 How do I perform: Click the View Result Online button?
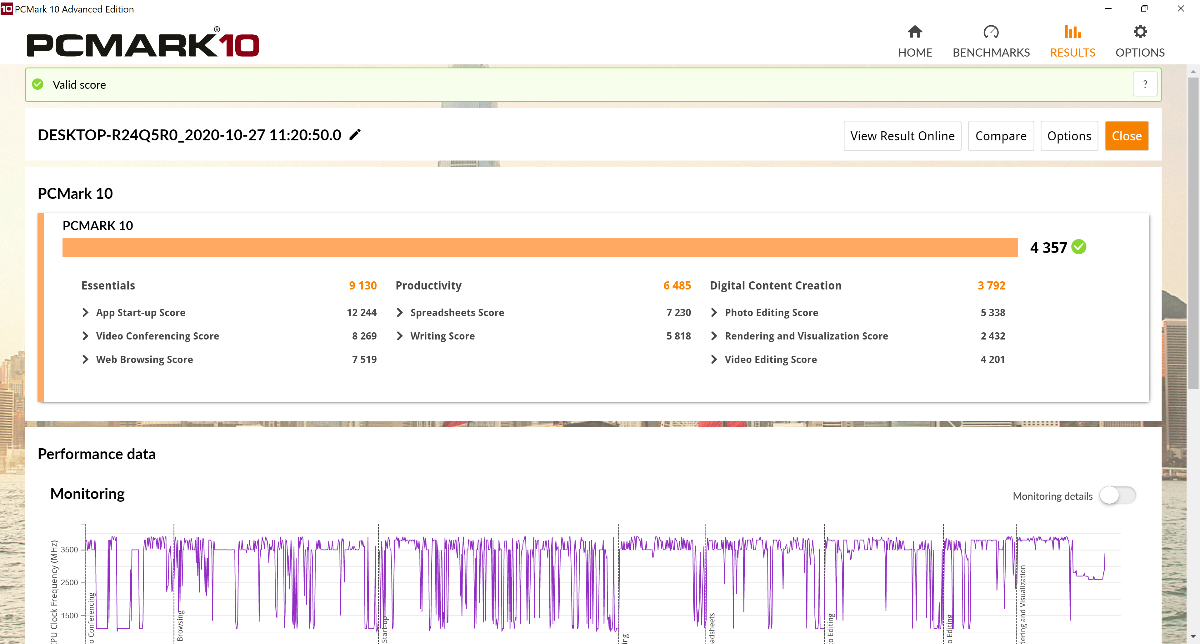click(x=902, y=136)
